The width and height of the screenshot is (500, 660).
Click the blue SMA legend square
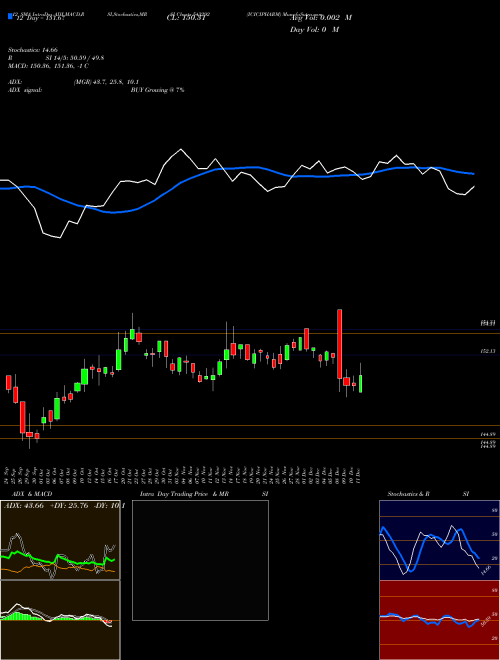[10, 16]
